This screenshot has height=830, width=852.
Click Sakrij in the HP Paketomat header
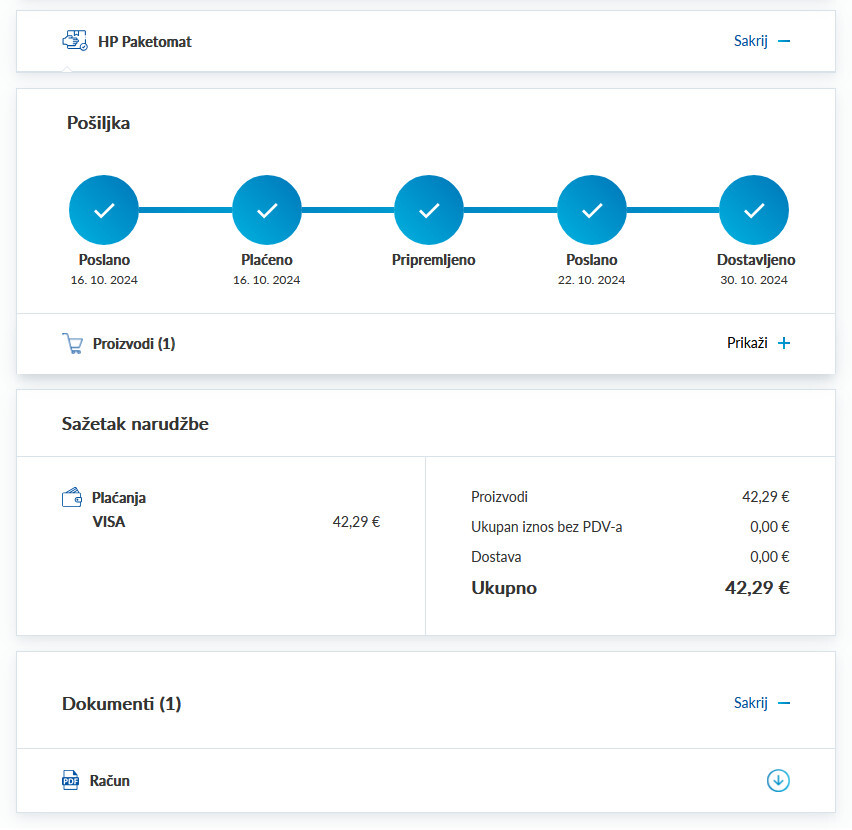pyautogui.click(x=750, y=42)
